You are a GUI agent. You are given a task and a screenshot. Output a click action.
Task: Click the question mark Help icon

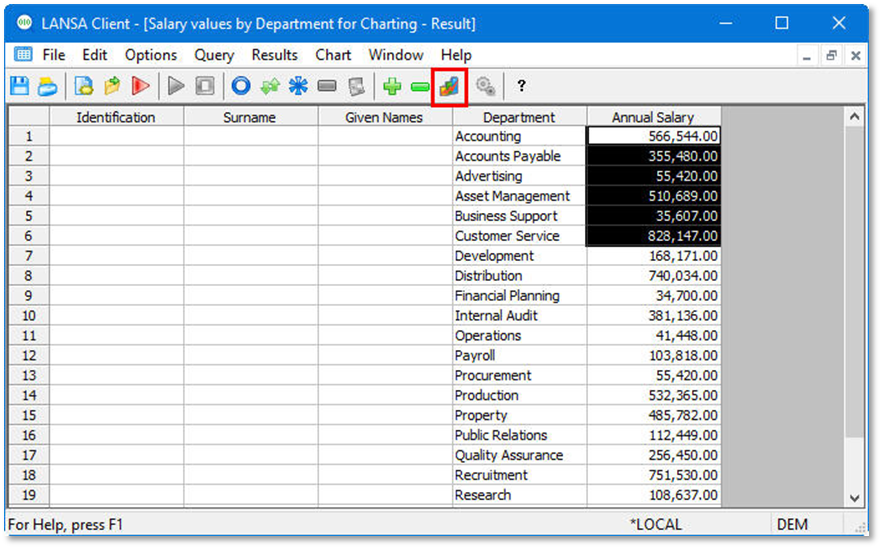pos(521,87)
